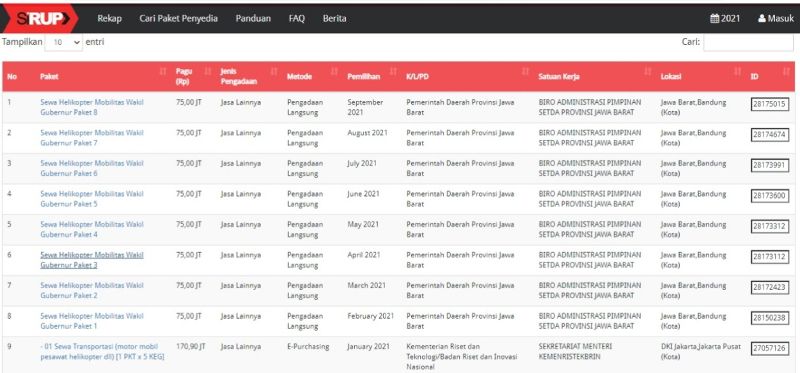Select the February 2021 pemilihan cell
This screenshot has width=800, height=373.
[x=371, y=316]
